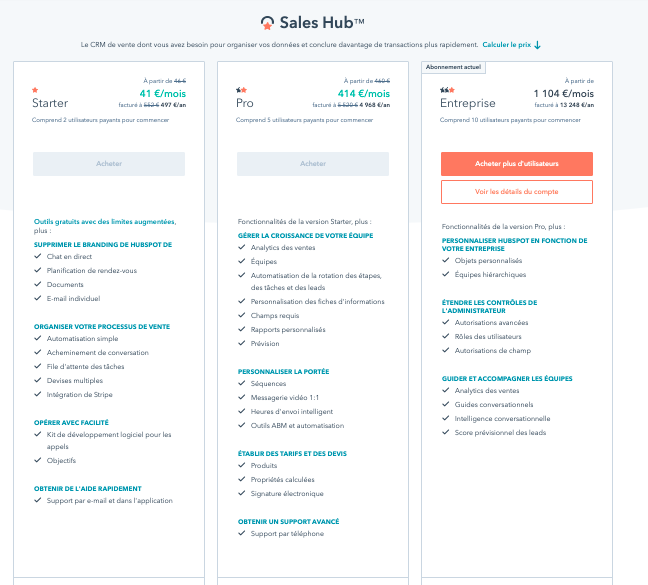Click the Sales Hub logo icon
This screenshot has height=585, width=648.
[267, 23]
